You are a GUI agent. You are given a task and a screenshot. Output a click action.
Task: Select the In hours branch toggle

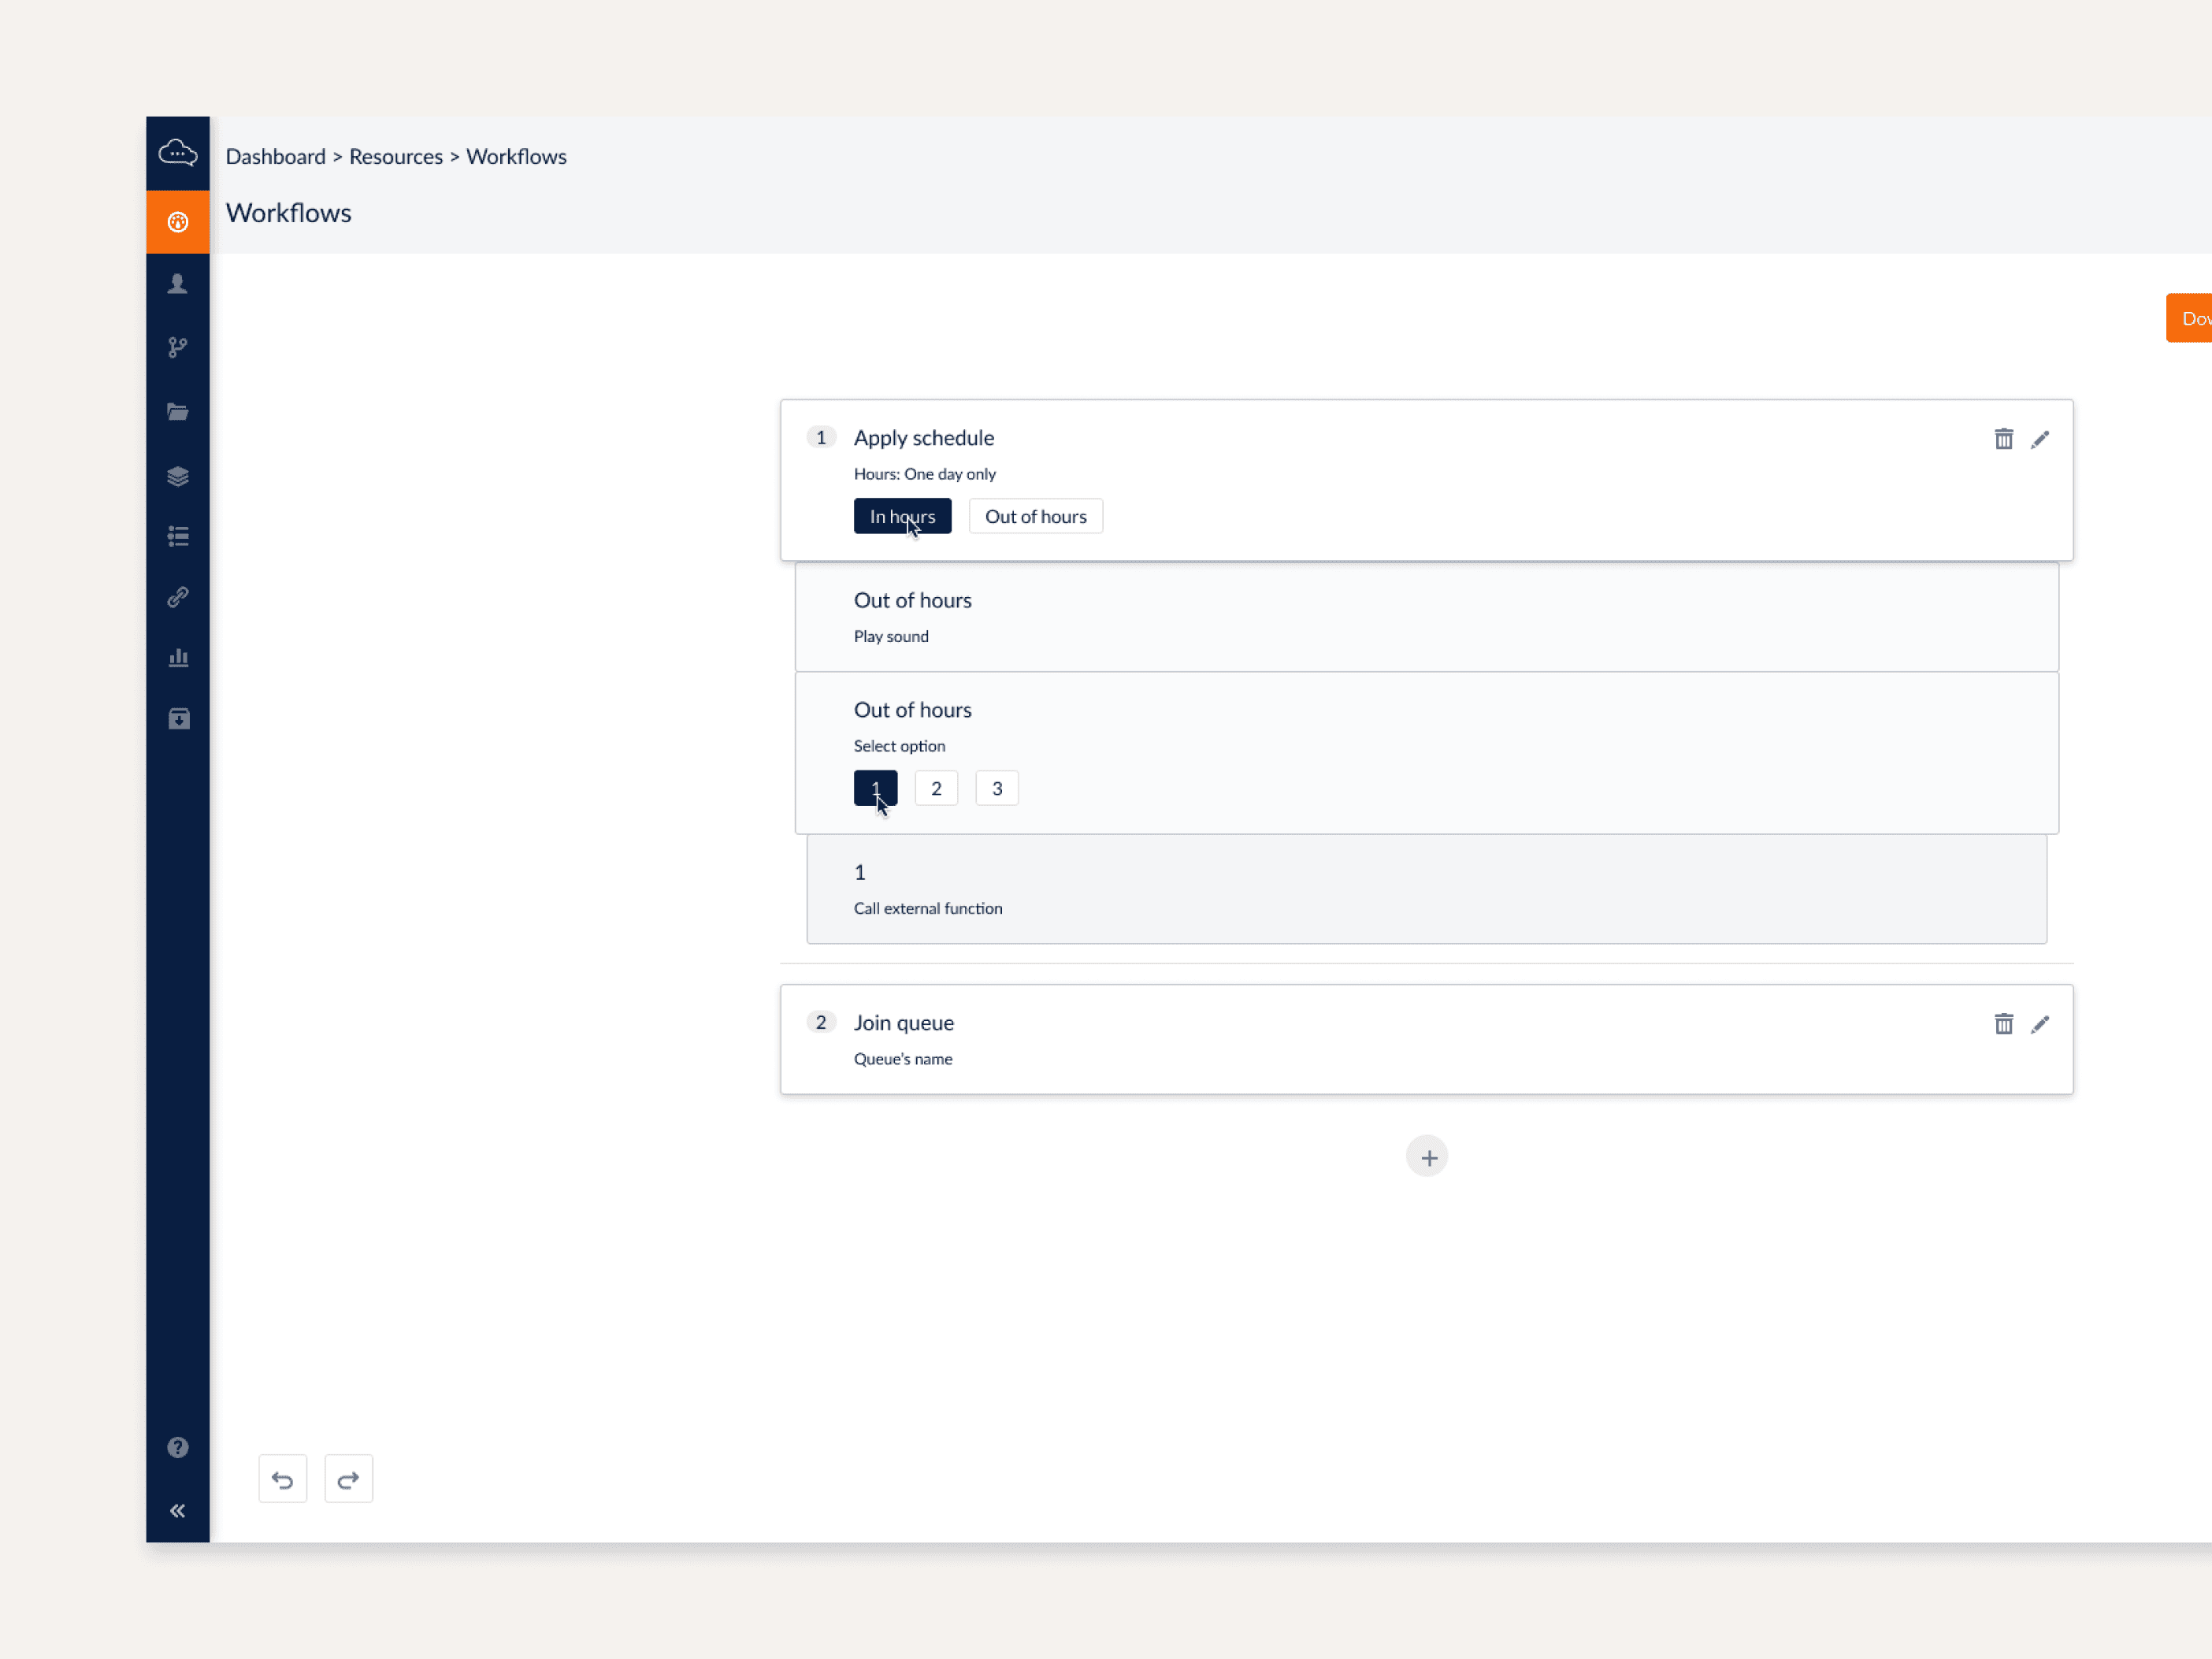click(x=902, y=516)
